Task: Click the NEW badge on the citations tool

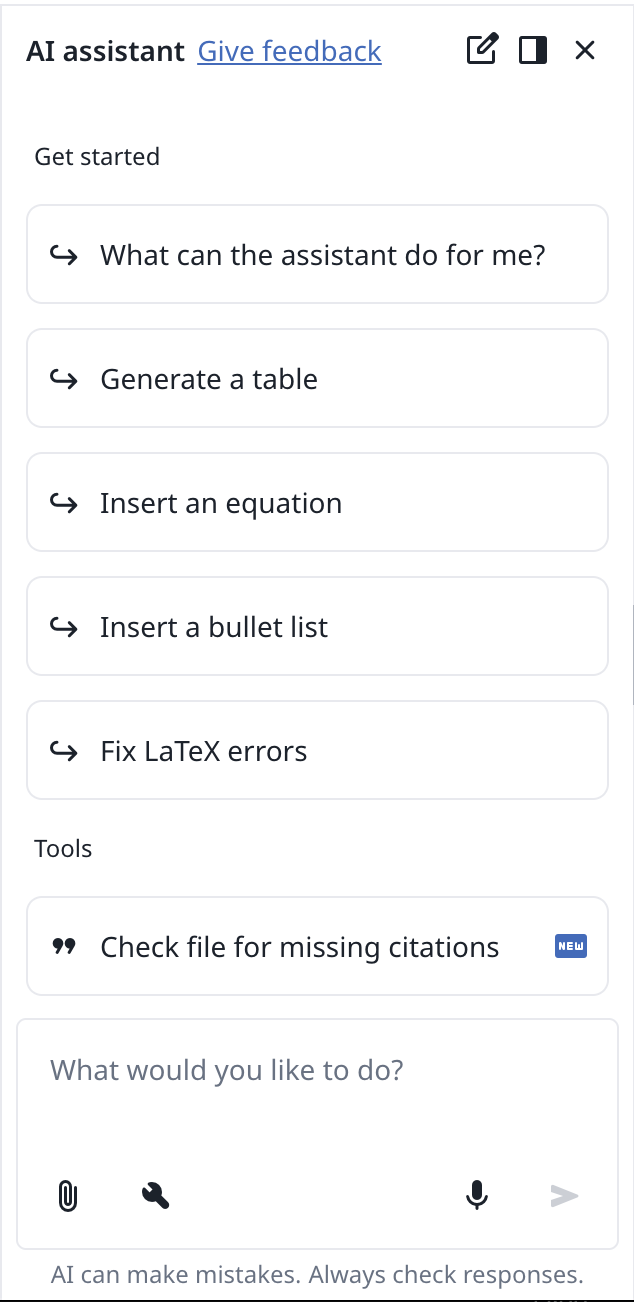Action: [x=570, y=946]
